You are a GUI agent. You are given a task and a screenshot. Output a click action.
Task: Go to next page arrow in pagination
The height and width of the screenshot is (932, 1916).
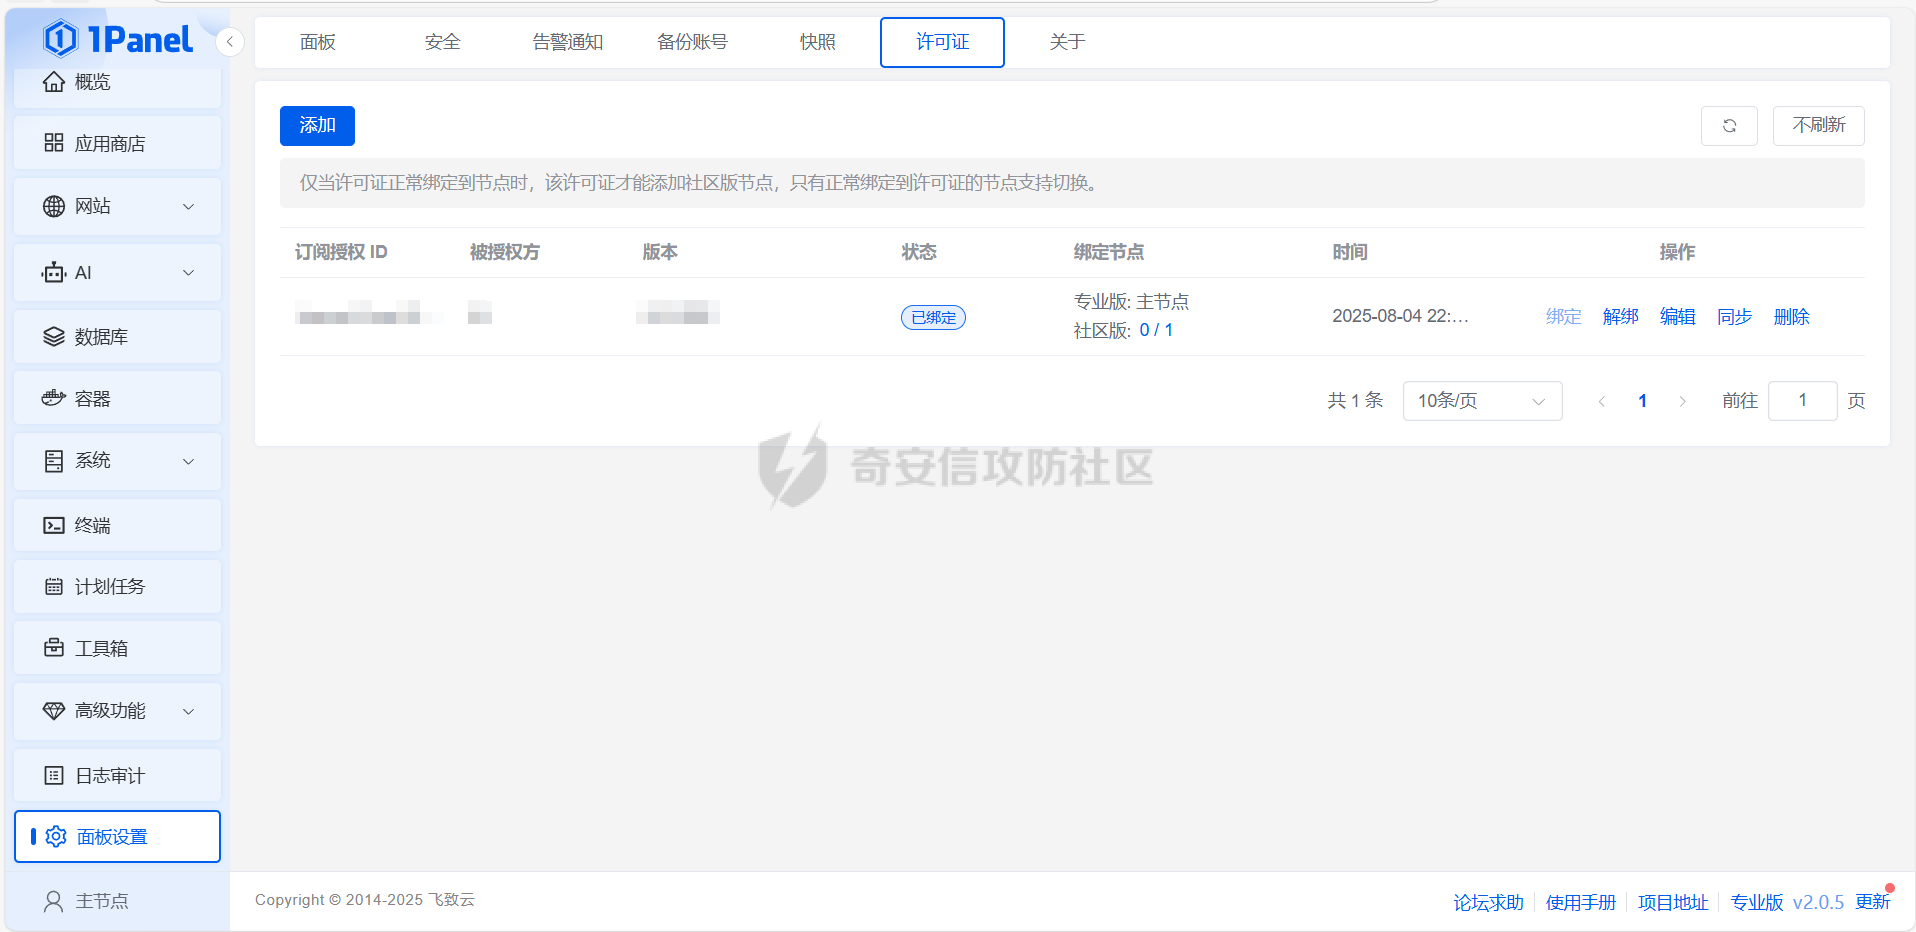click(x=1683, y=401)
